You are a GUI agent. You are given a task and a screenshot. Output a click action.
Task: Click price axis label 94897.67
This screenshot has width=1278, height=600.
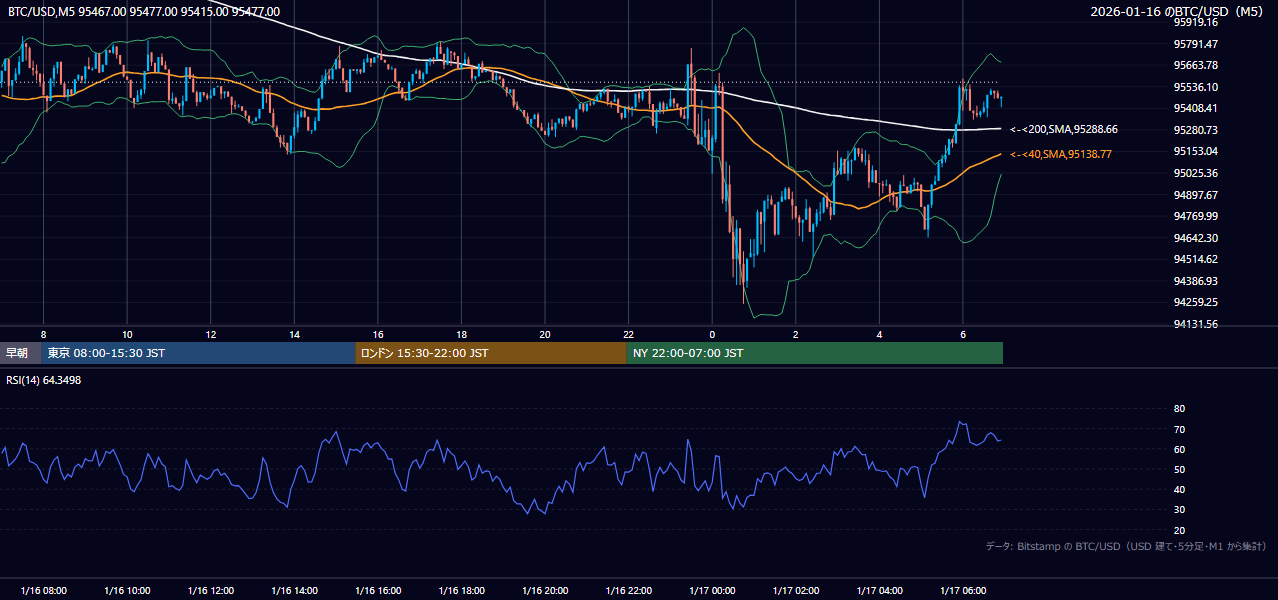pyautogui.click(x=1196, y=195)
